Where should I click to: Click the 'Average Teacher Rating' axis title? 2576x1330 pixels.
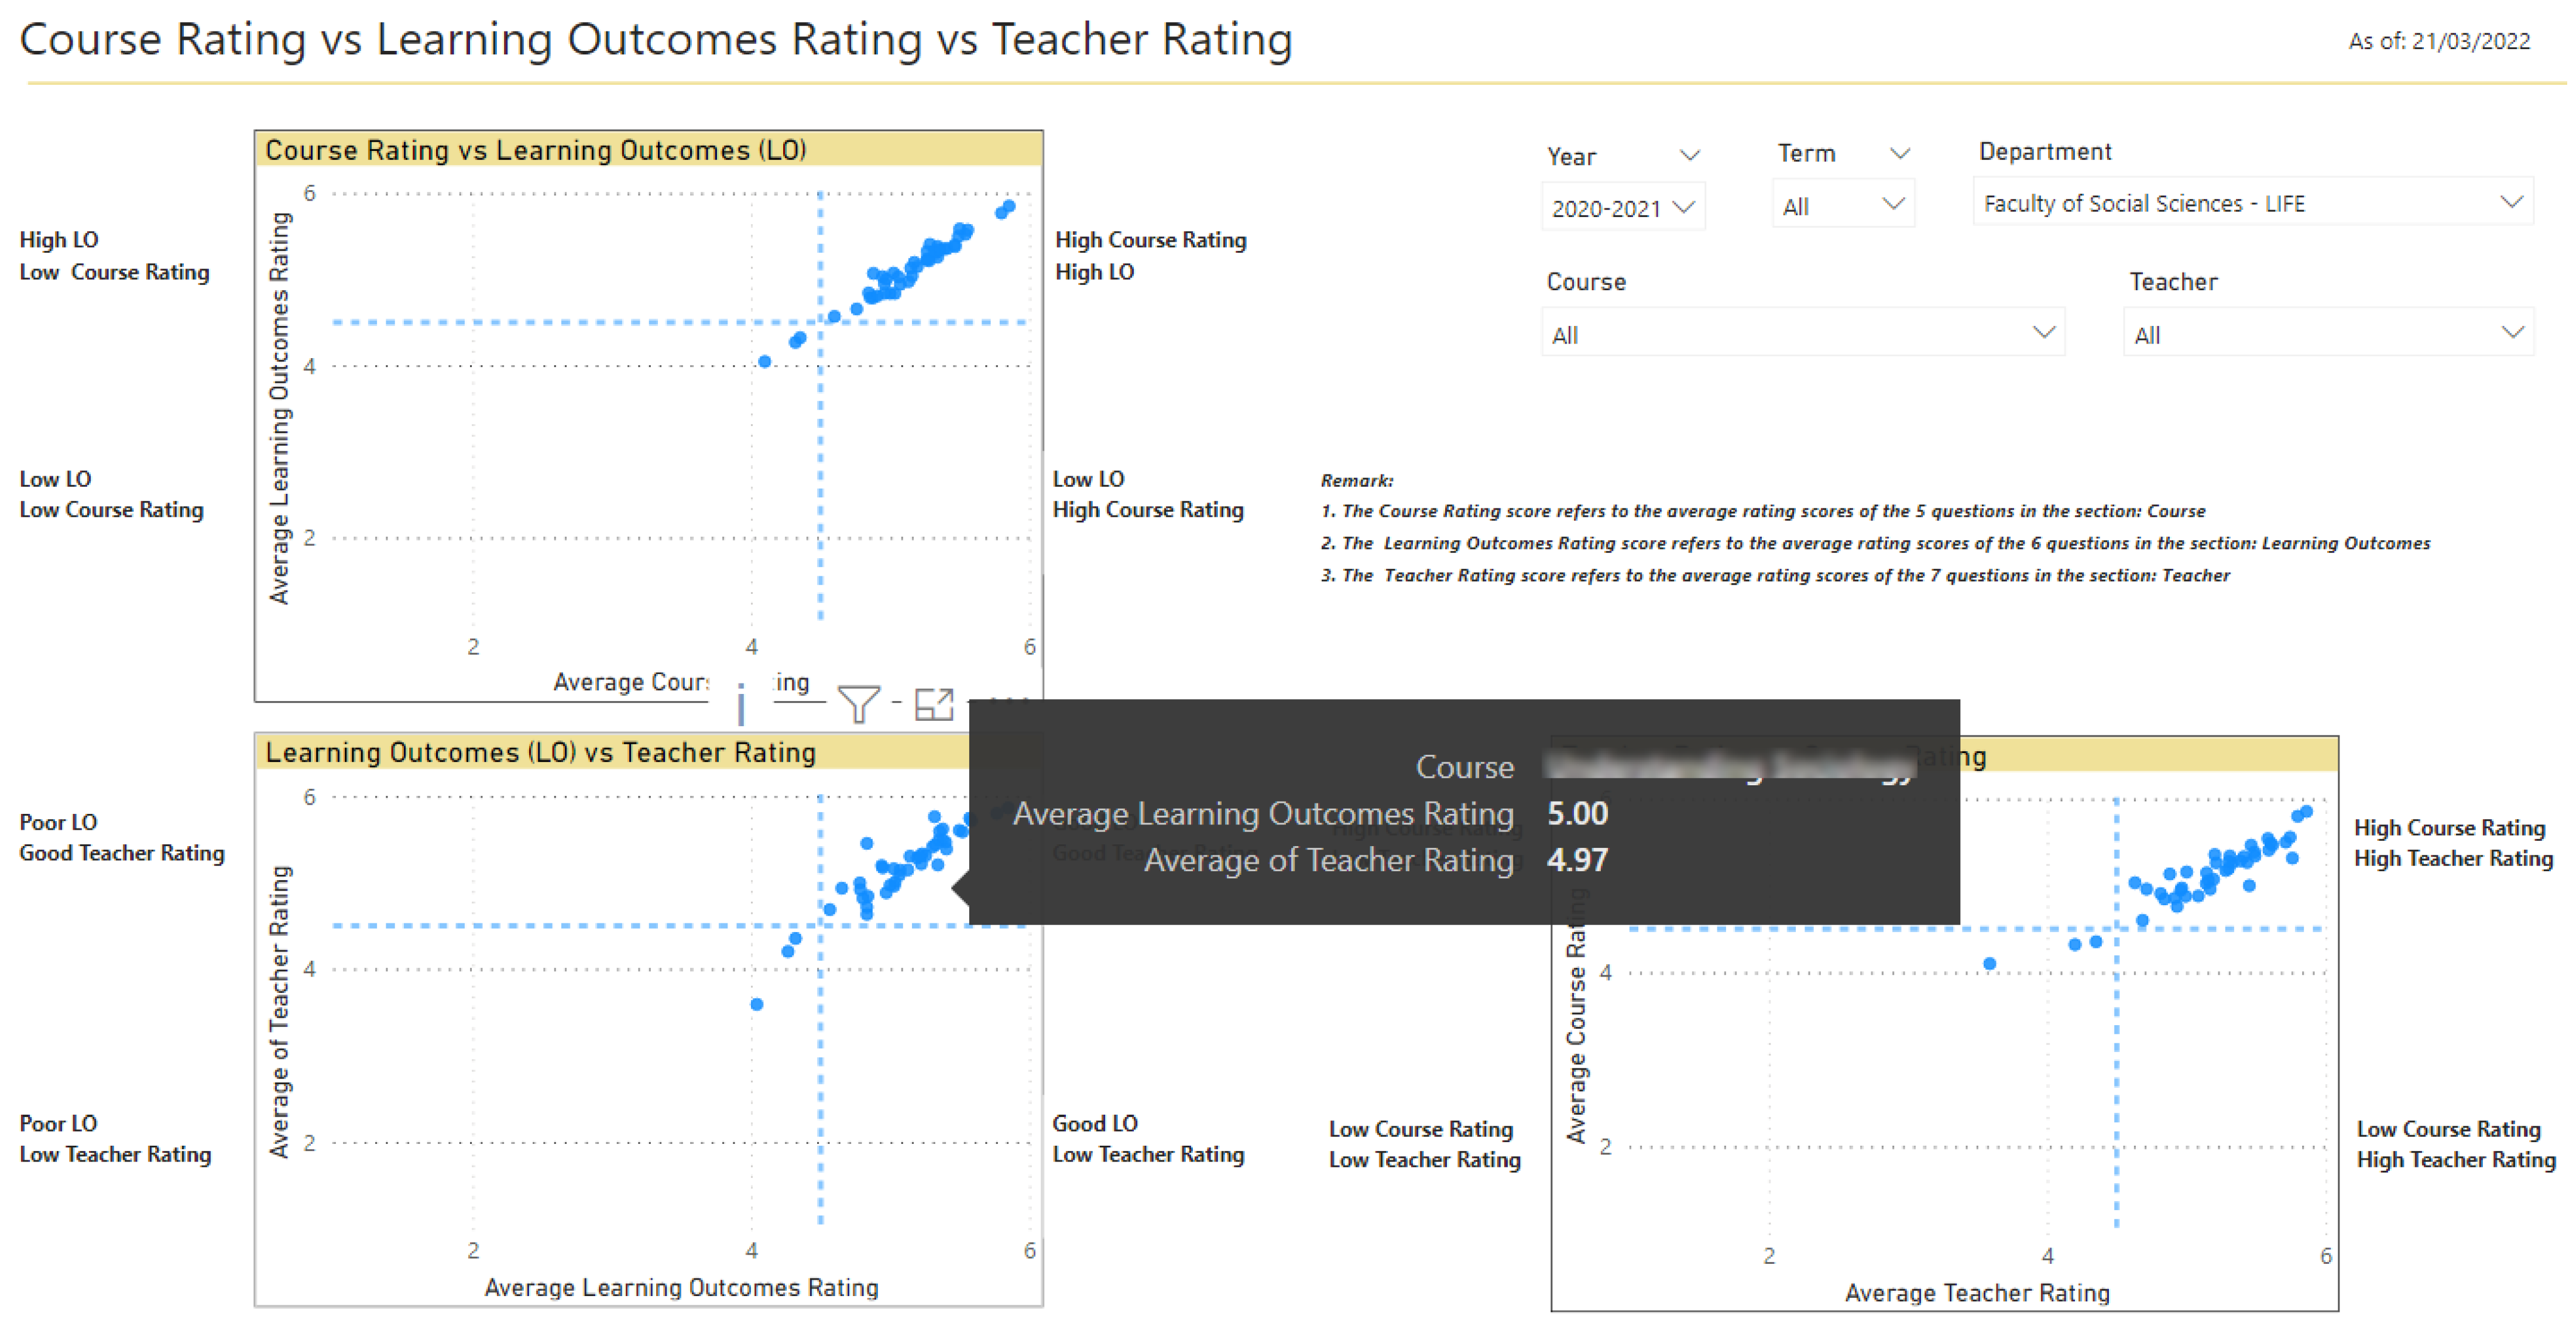point(1976,1293)
